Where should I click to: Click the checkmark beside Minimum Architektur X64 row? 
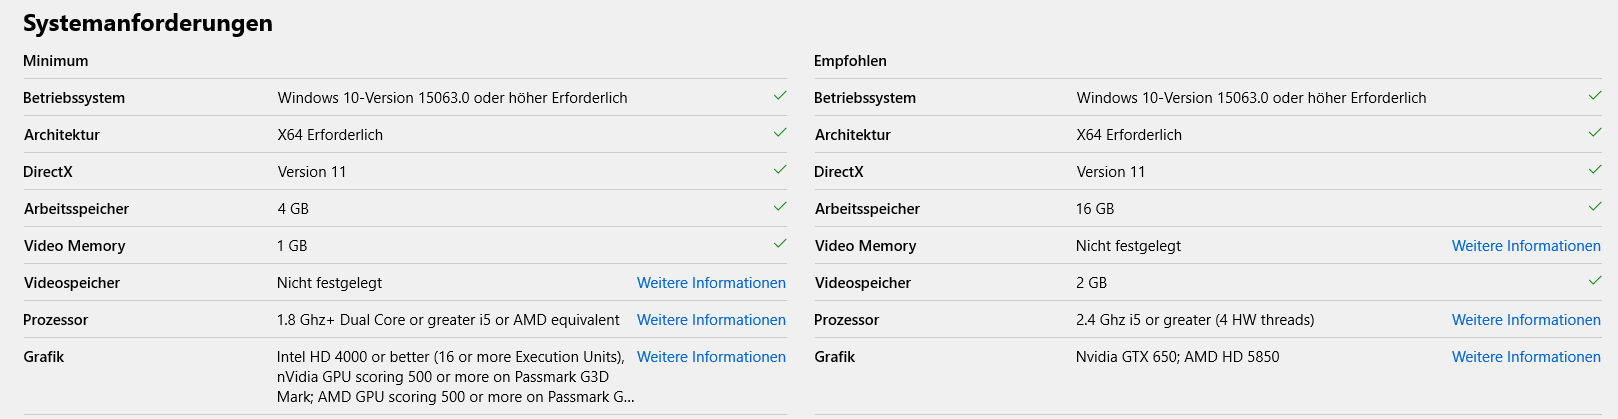780,133
